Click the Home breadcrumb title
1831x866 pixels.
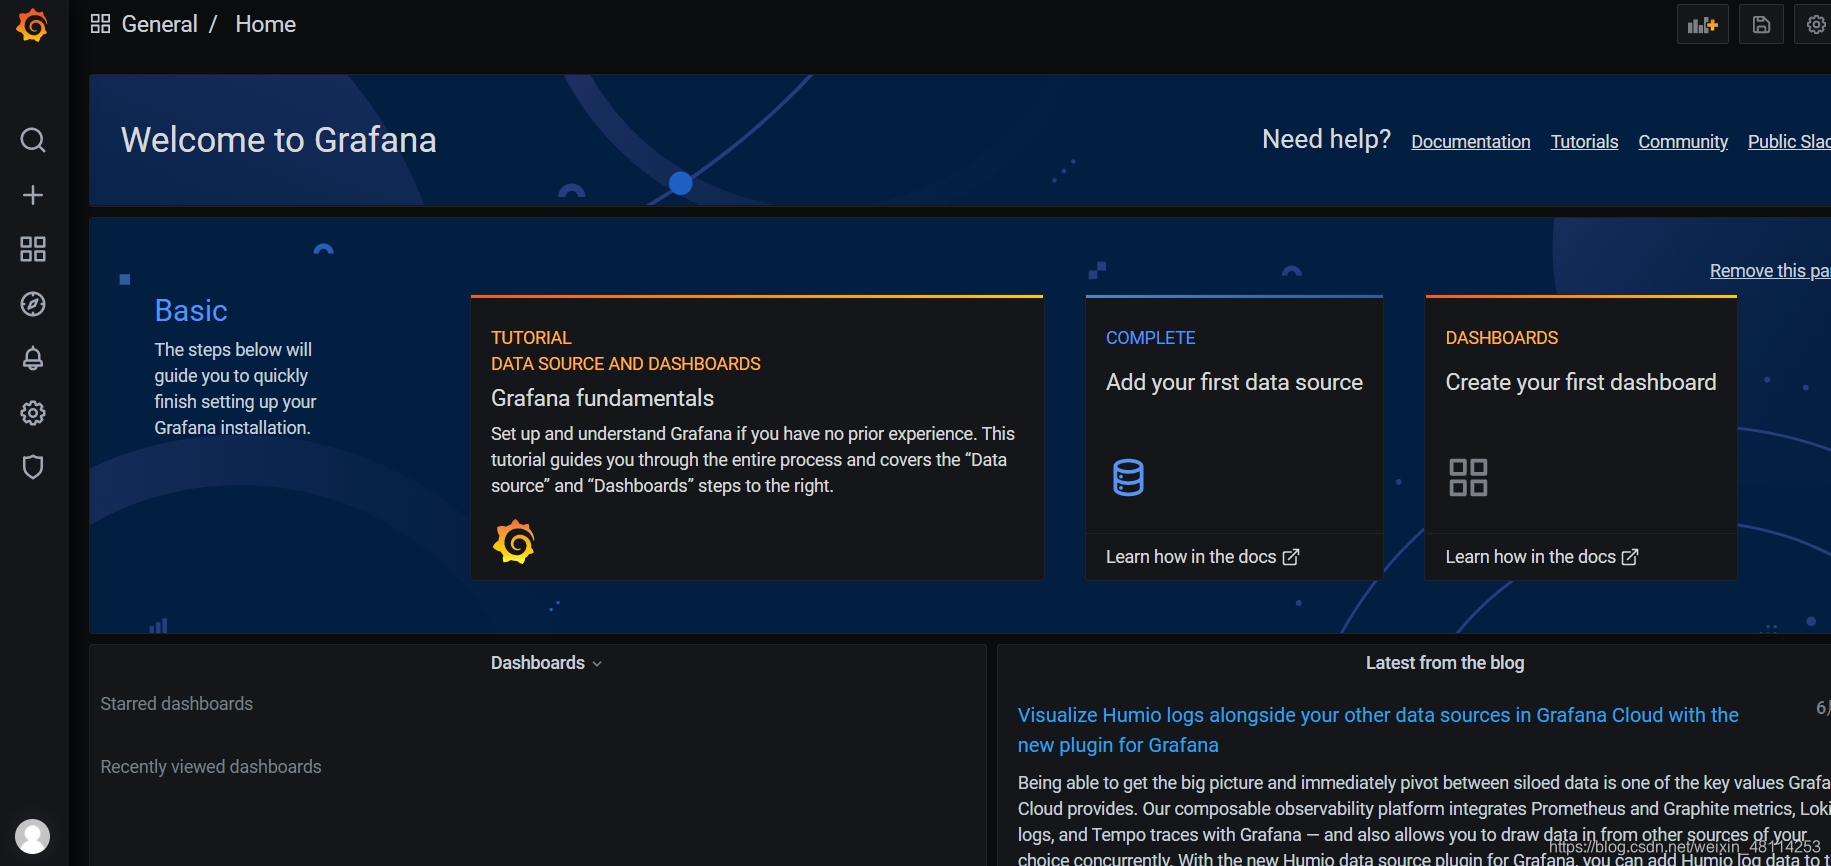point(265,24)
